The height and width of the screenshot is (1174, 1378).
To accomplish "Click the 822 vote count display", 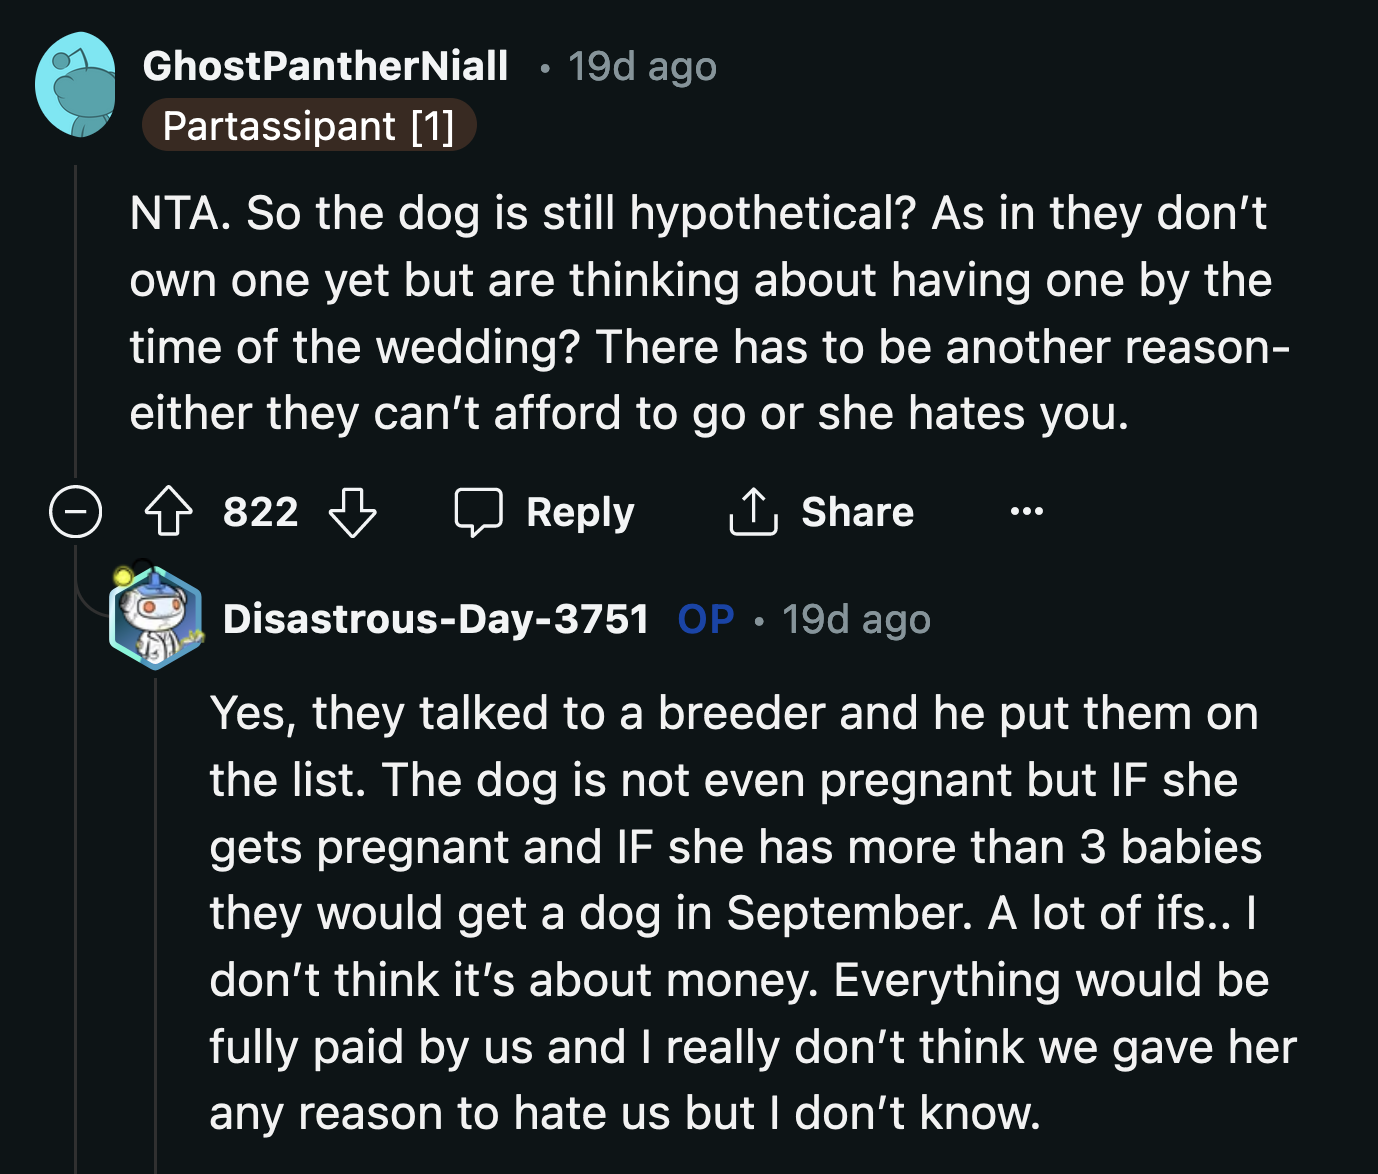I will (x=259, y=512).
